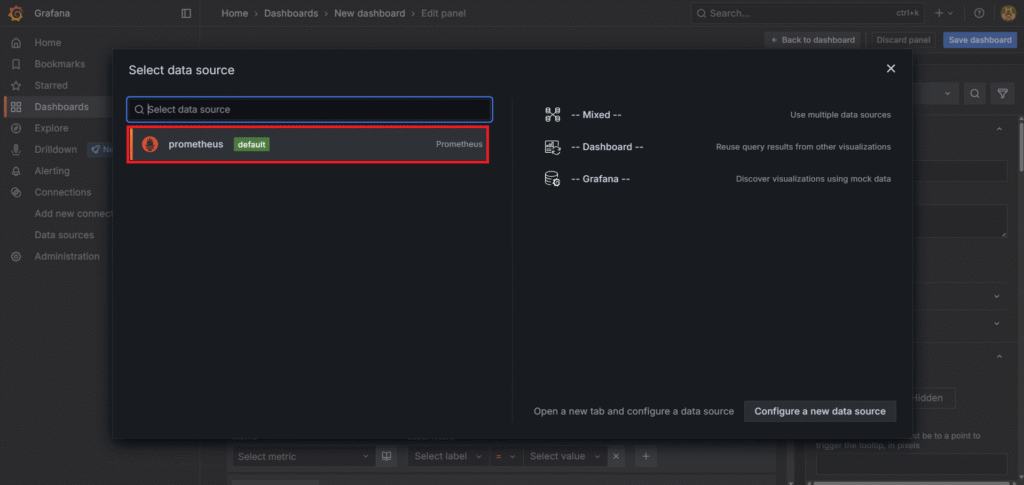Click the Home house icon in sidebar
Image resolution: width=1024 pixels, height=485 pixels.
click(16, 42)
